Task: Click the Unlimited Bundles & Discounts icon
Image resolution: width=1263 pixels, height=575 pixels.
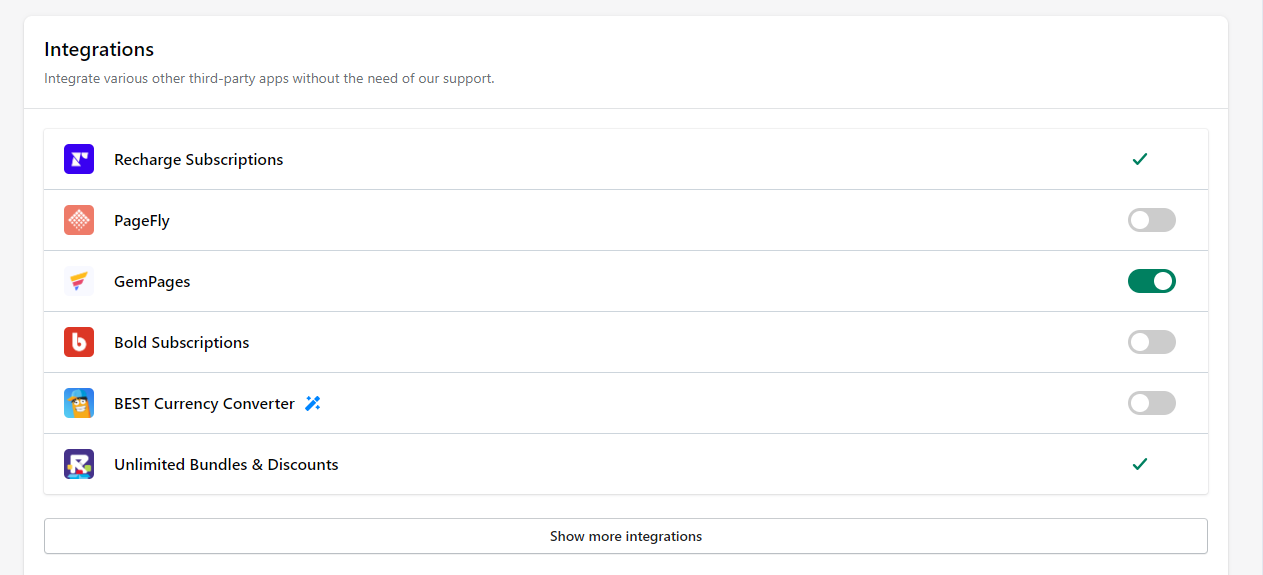Action: coord(79,464)
